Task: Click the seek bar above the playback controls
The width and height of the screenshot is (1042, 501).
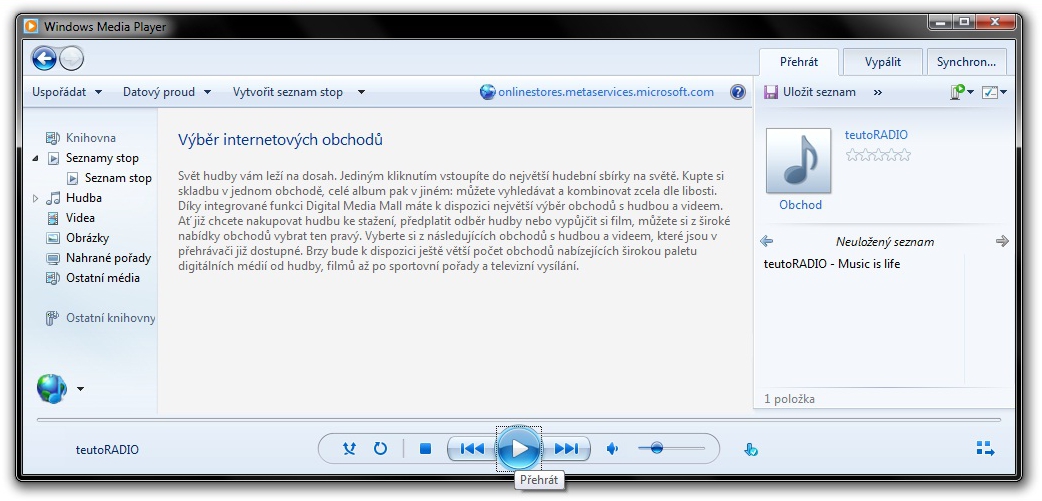Action: point(518,420)
